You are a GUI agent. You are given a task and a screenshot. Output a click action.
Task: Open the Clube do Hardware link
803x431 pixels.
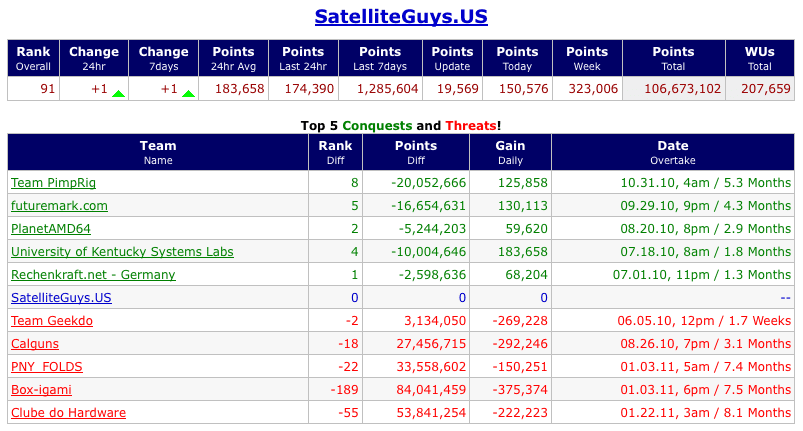[x=69, y=413]
